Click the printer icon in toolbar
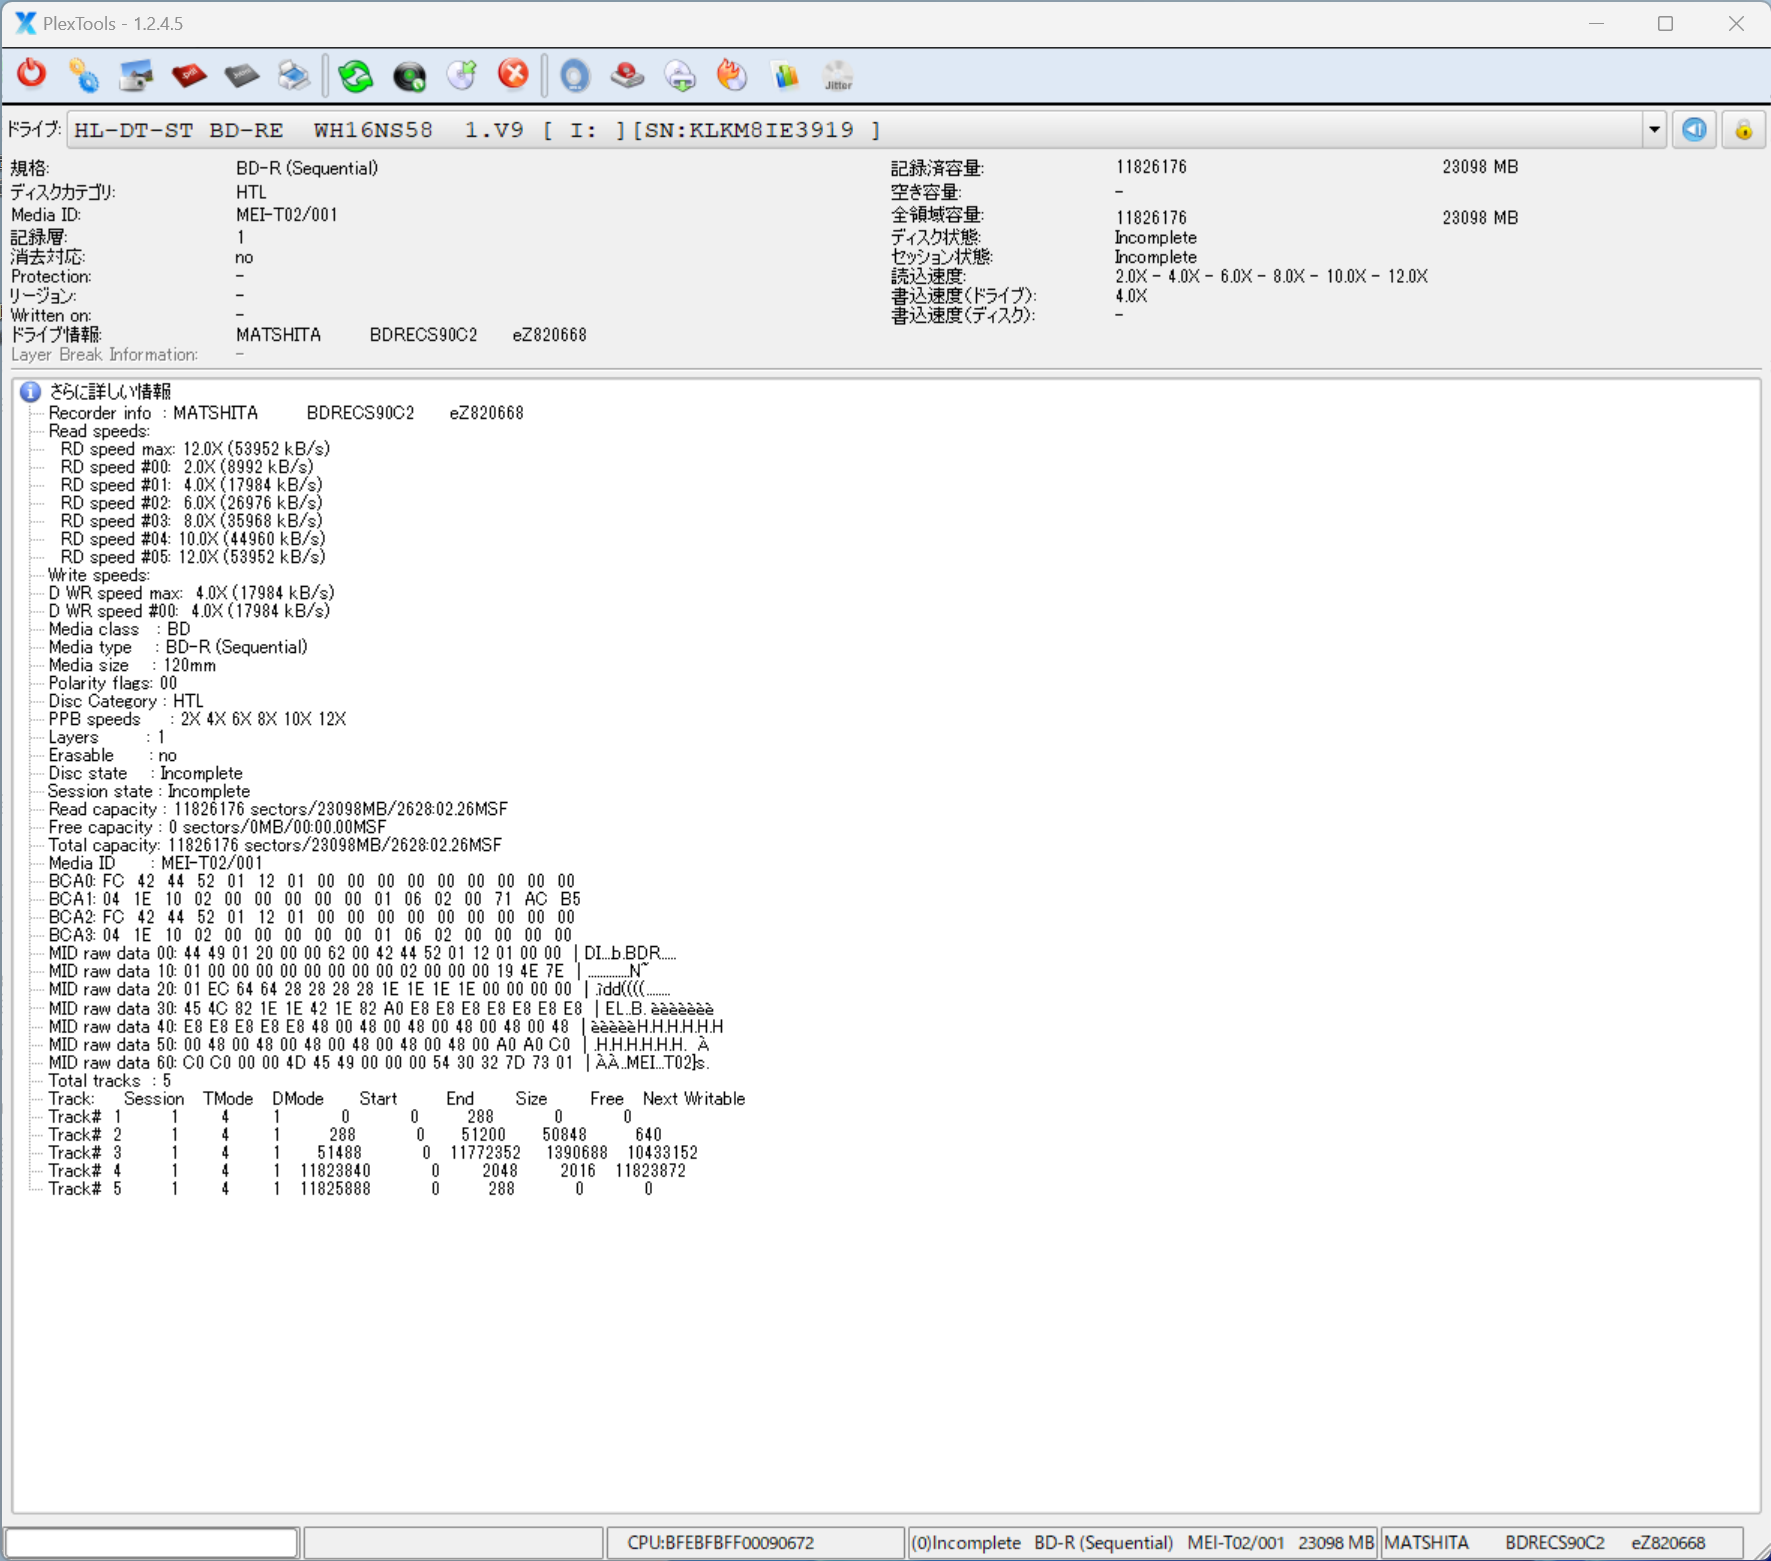The height and width of the screenshot is (1561, 1771). click(293, 75)
